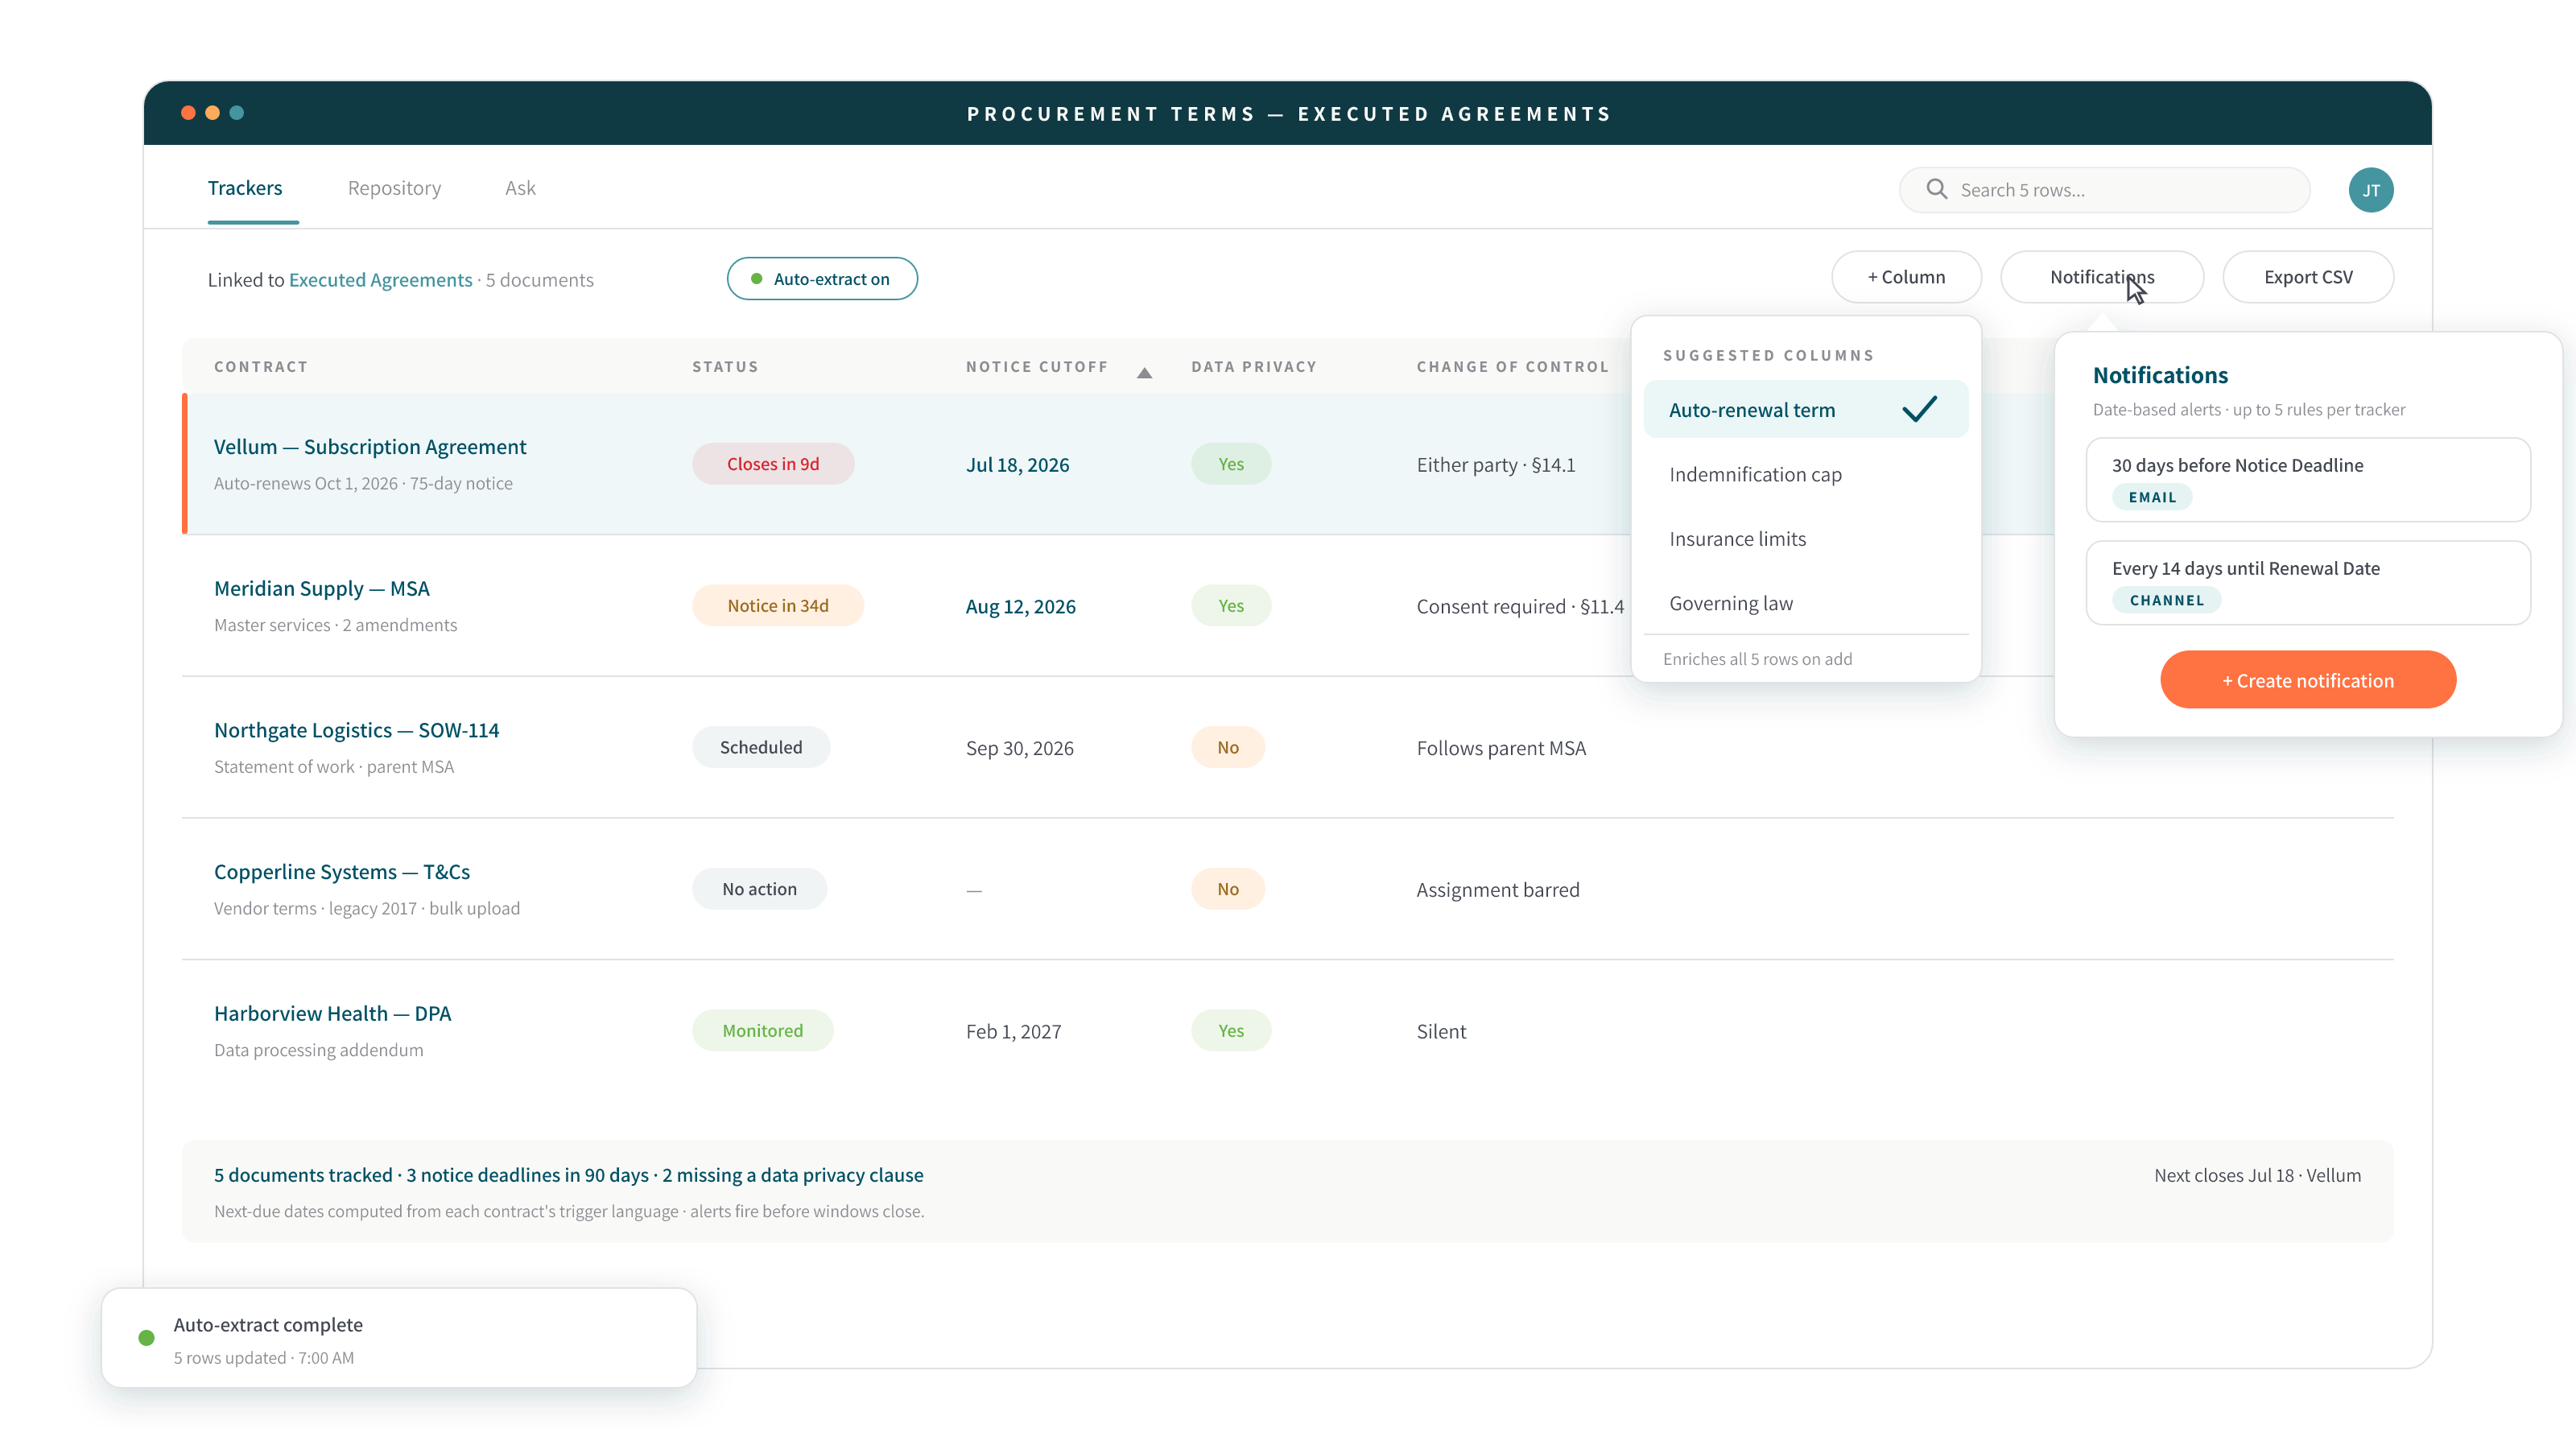Click the EMAIL tag
Viewport: 2576px width, 1449px height.
pos(2151,497)
